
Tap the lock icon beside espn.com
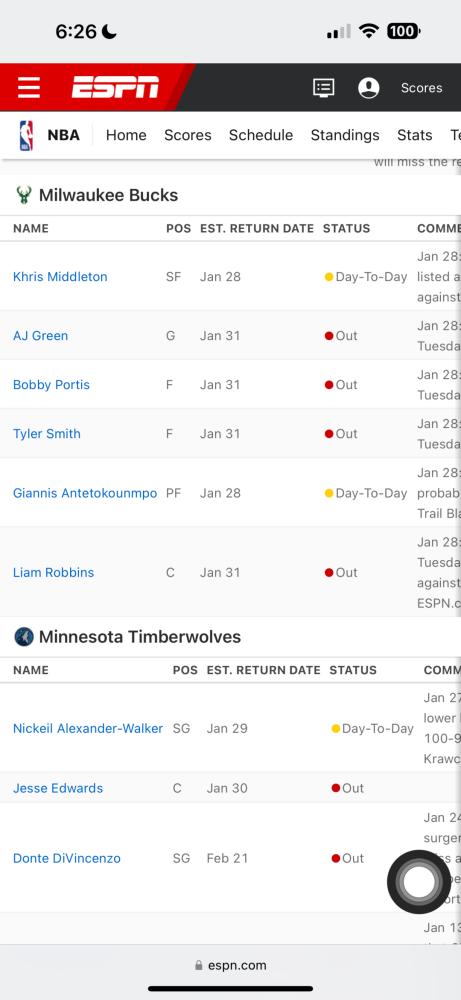pos(199,966)
